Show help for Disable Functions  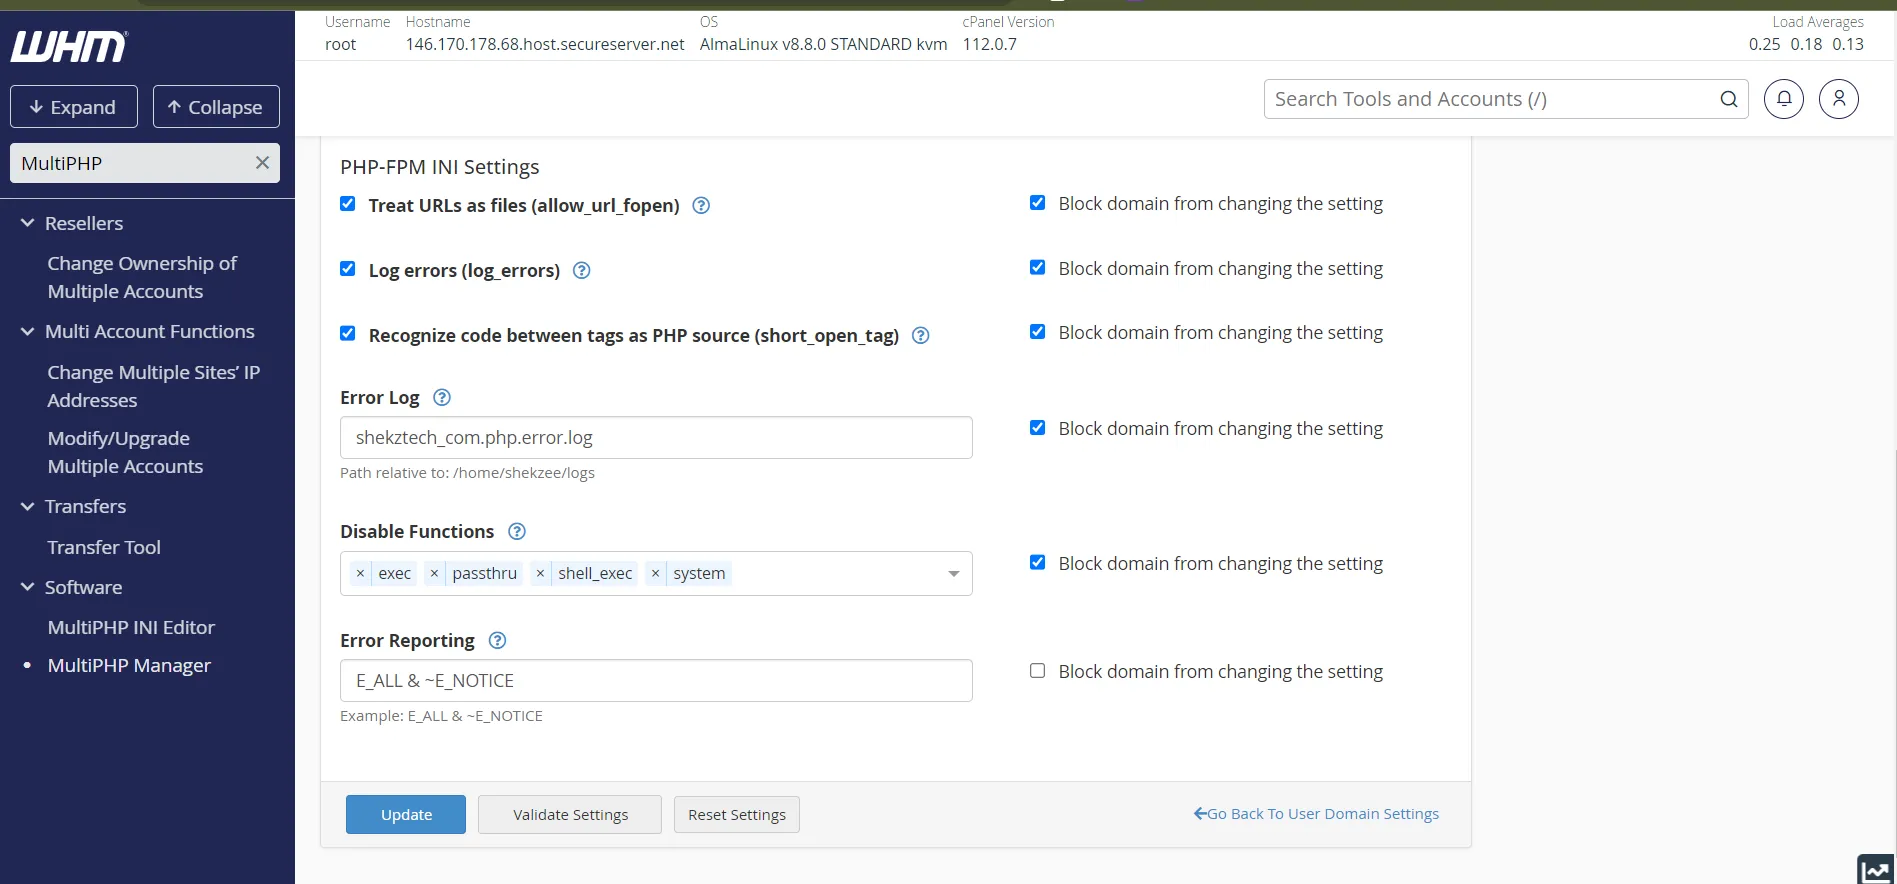(x=517, y=531)
